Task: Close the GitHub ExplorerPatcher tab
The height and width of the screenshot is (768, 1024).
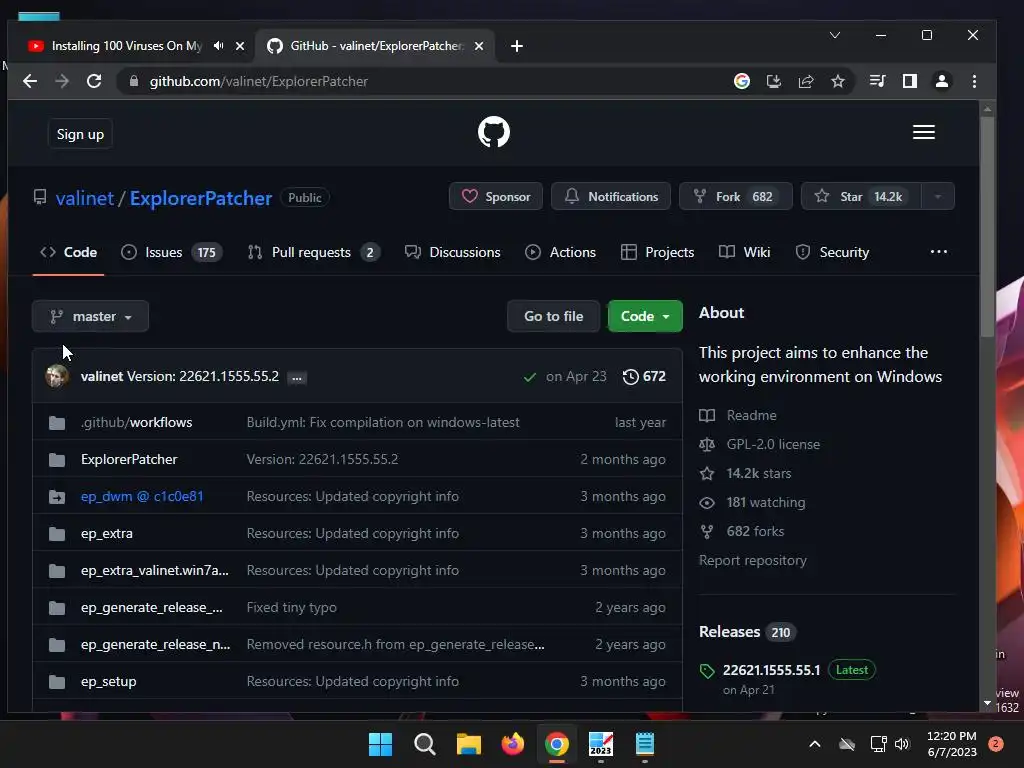Action: tap(479, 46)
